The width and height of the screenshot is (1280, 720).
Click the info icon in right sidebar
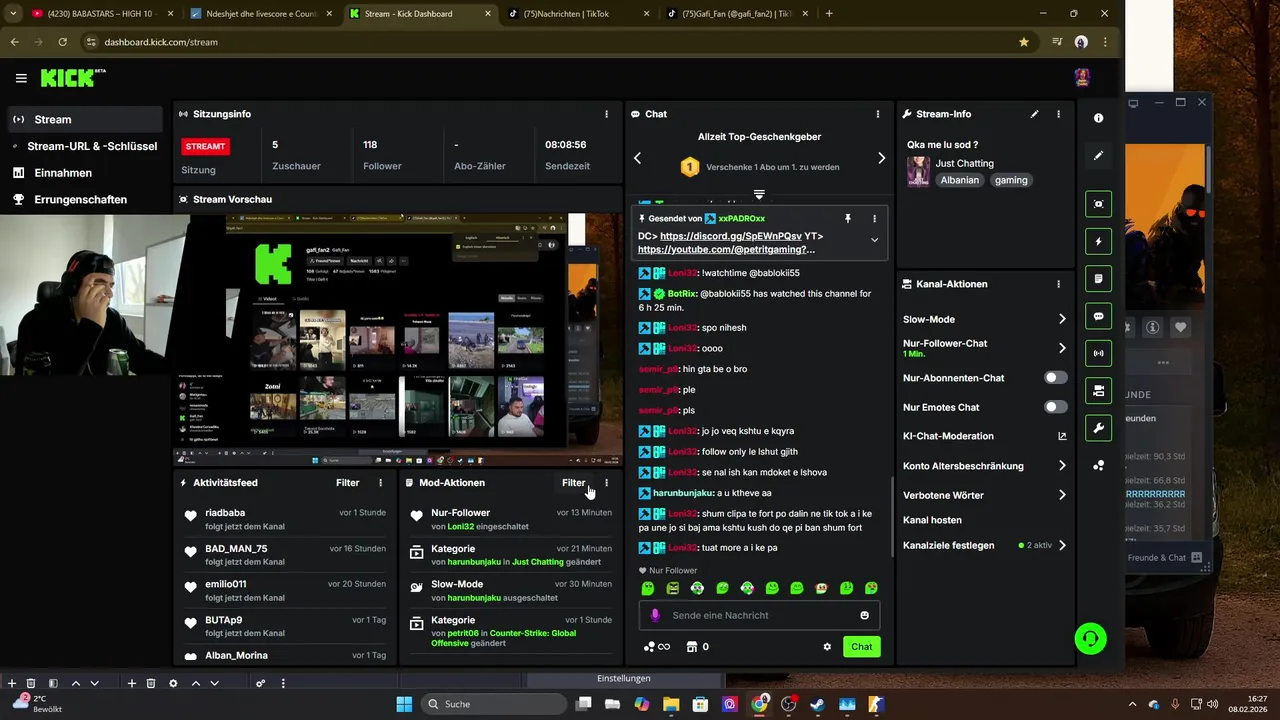point(1099,118)
